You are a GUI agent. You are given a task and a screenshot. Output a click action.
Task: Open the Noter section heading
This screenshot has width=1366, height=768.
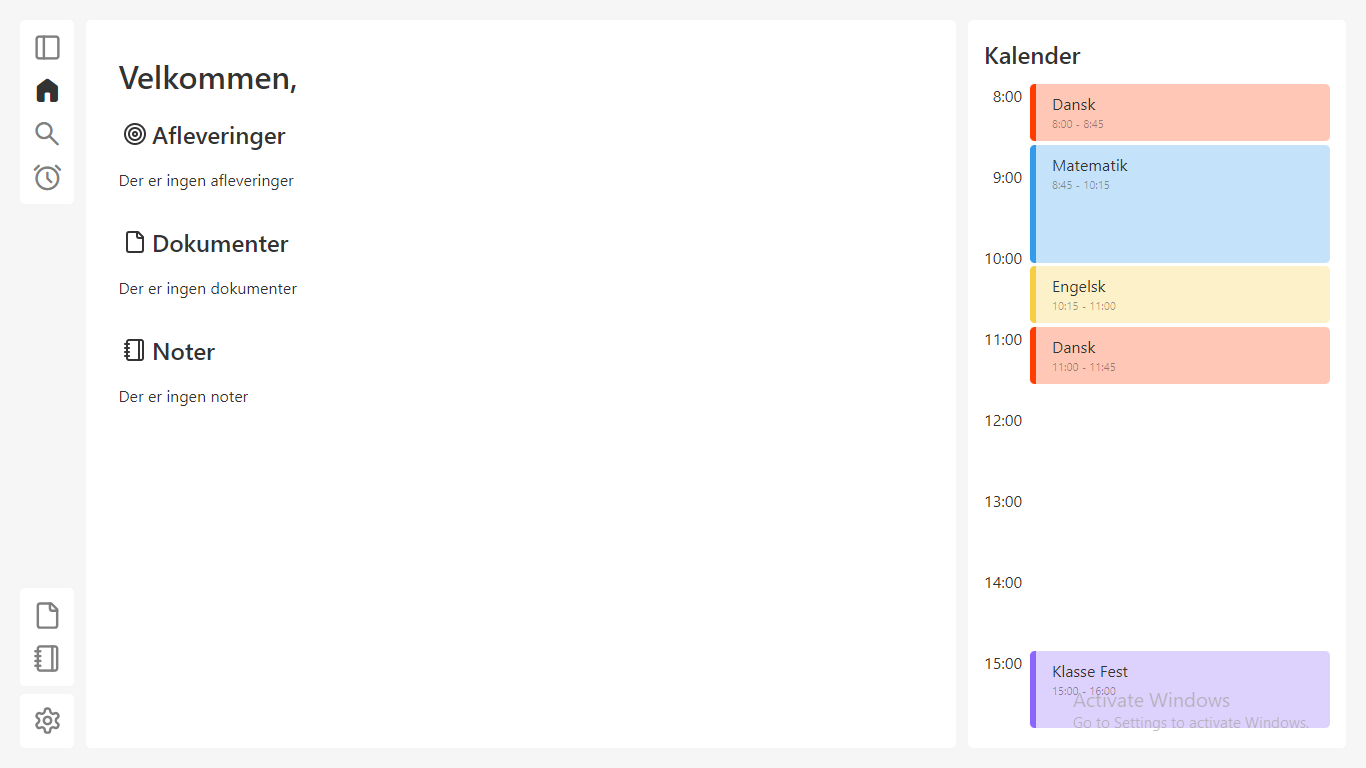click(x=184, y=352)
